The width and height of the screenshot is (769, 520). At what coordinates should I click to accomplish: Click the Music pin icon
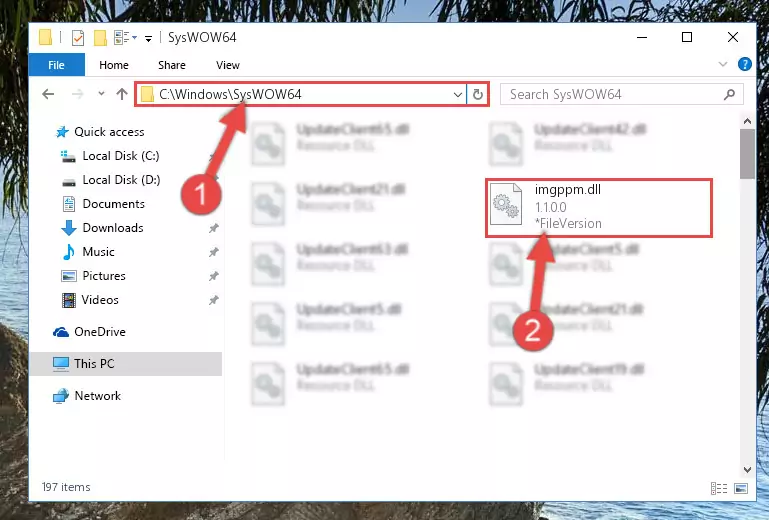pyautogui.click(x=213, y=252)
